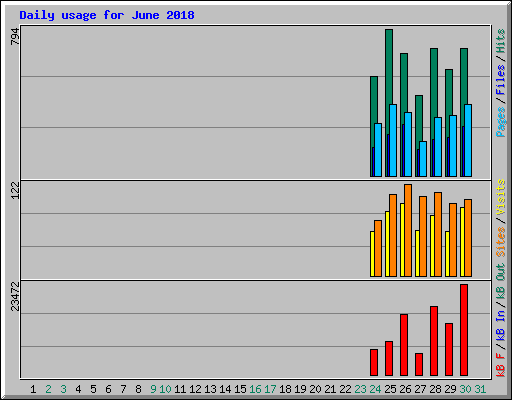This screenshot has width=512, height=400.
Task: Click day 22 on the x-axis
Action: (345, 389)
